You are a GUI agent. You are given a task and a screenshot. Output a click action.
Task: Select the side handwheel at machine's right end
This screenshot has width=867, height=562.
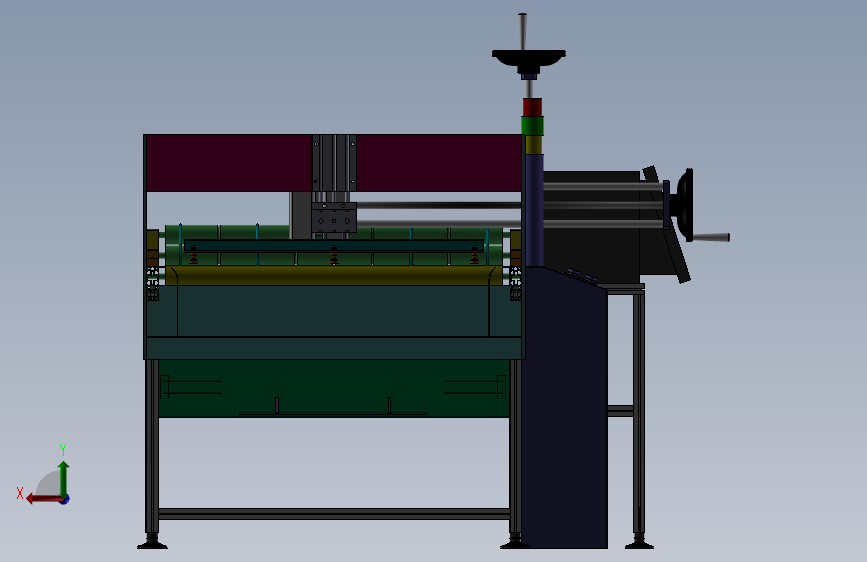(686, 205)
